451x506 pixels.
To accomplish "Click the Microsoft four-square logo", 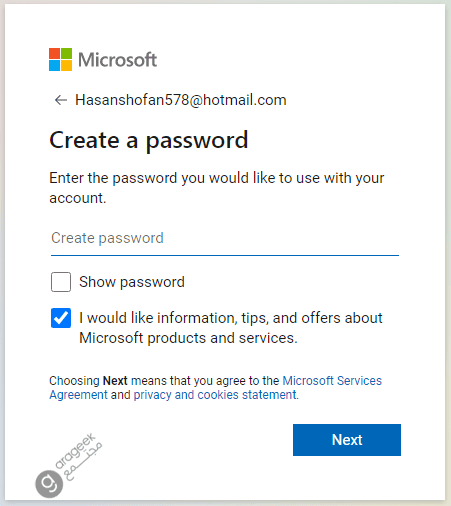I will pos(60,59).
